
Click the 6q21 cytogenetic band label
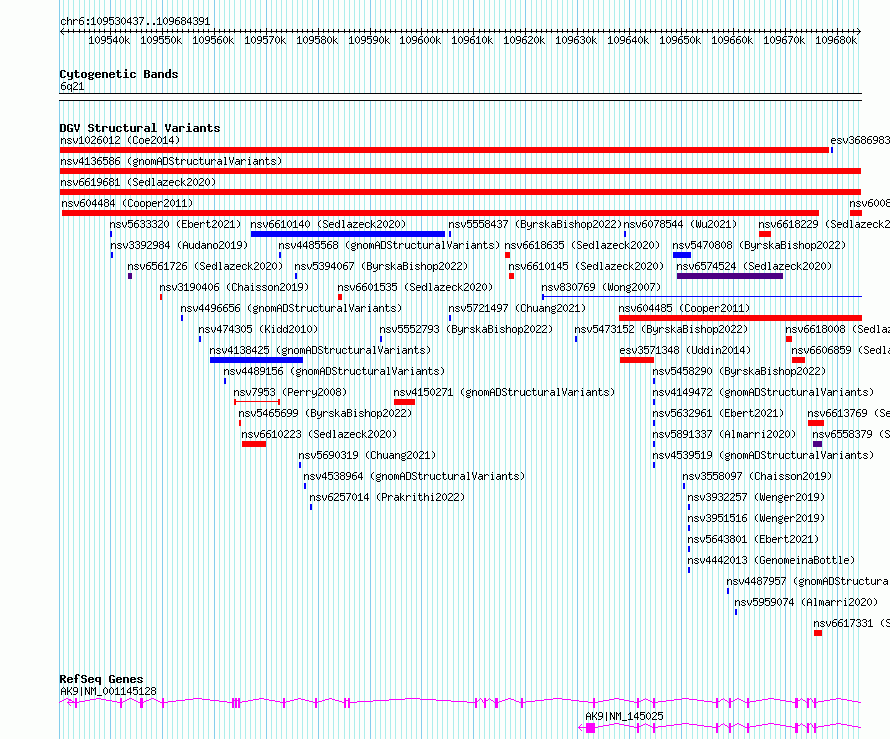click(x=72, y=86)
